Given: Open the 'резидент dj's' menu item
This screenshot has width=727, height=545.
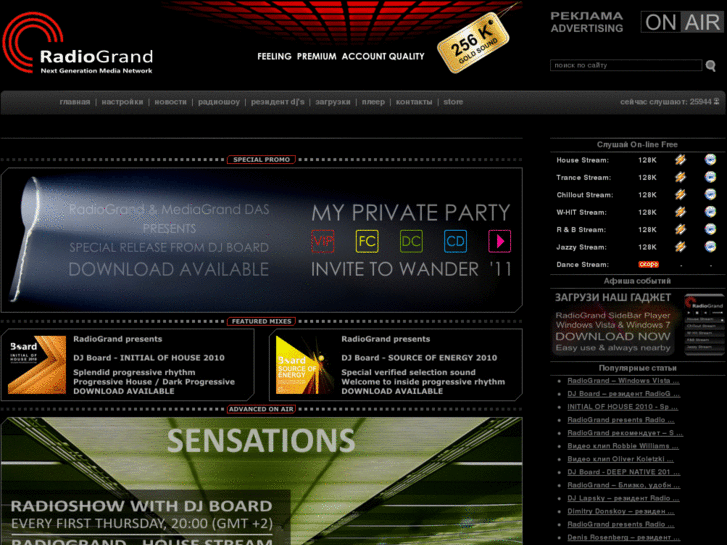Looking at the screenshot, I should pyautogui.click(x=278, y=102).
